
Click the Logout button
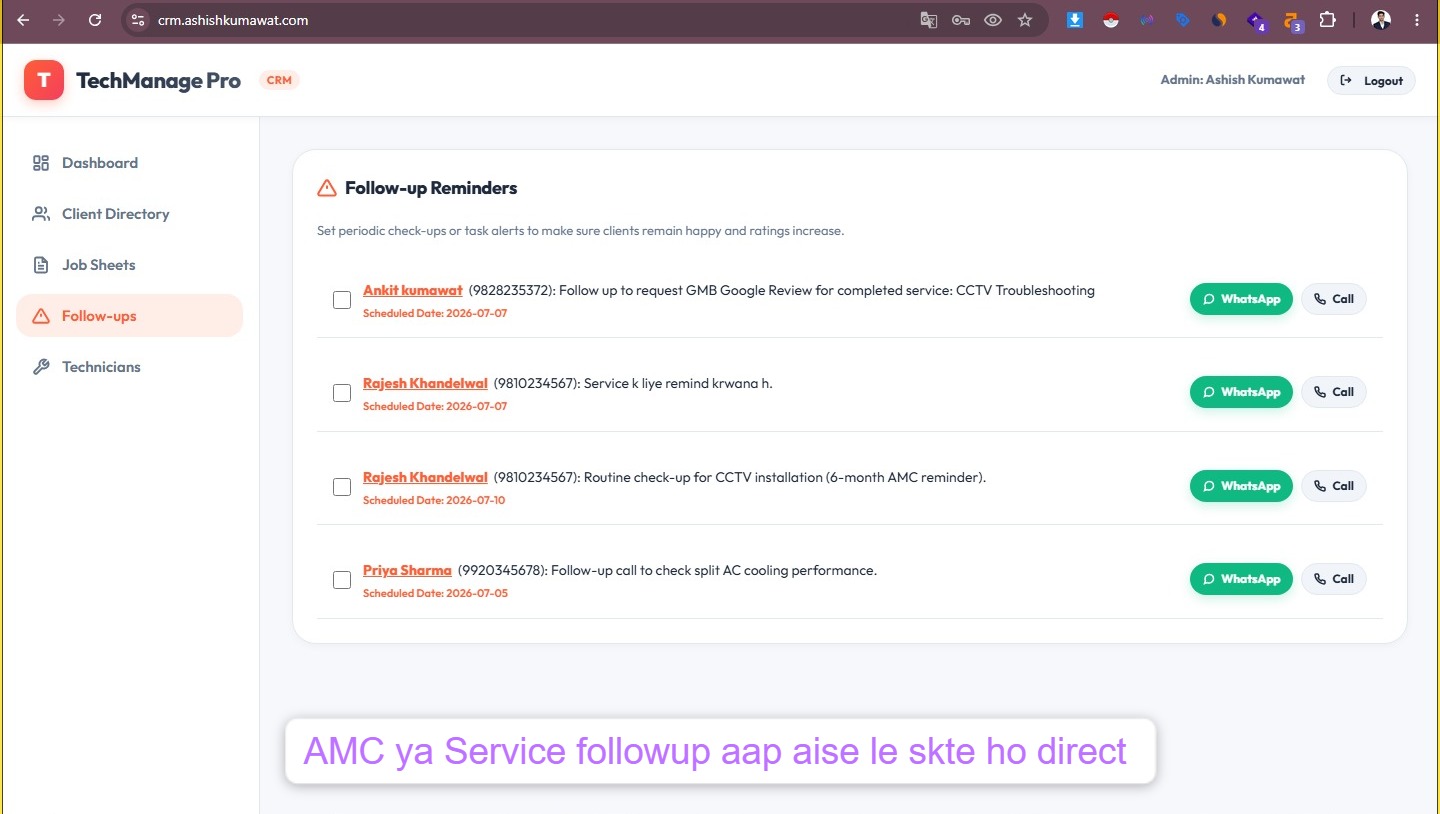pyautogui.click(x=1371, y=81)
